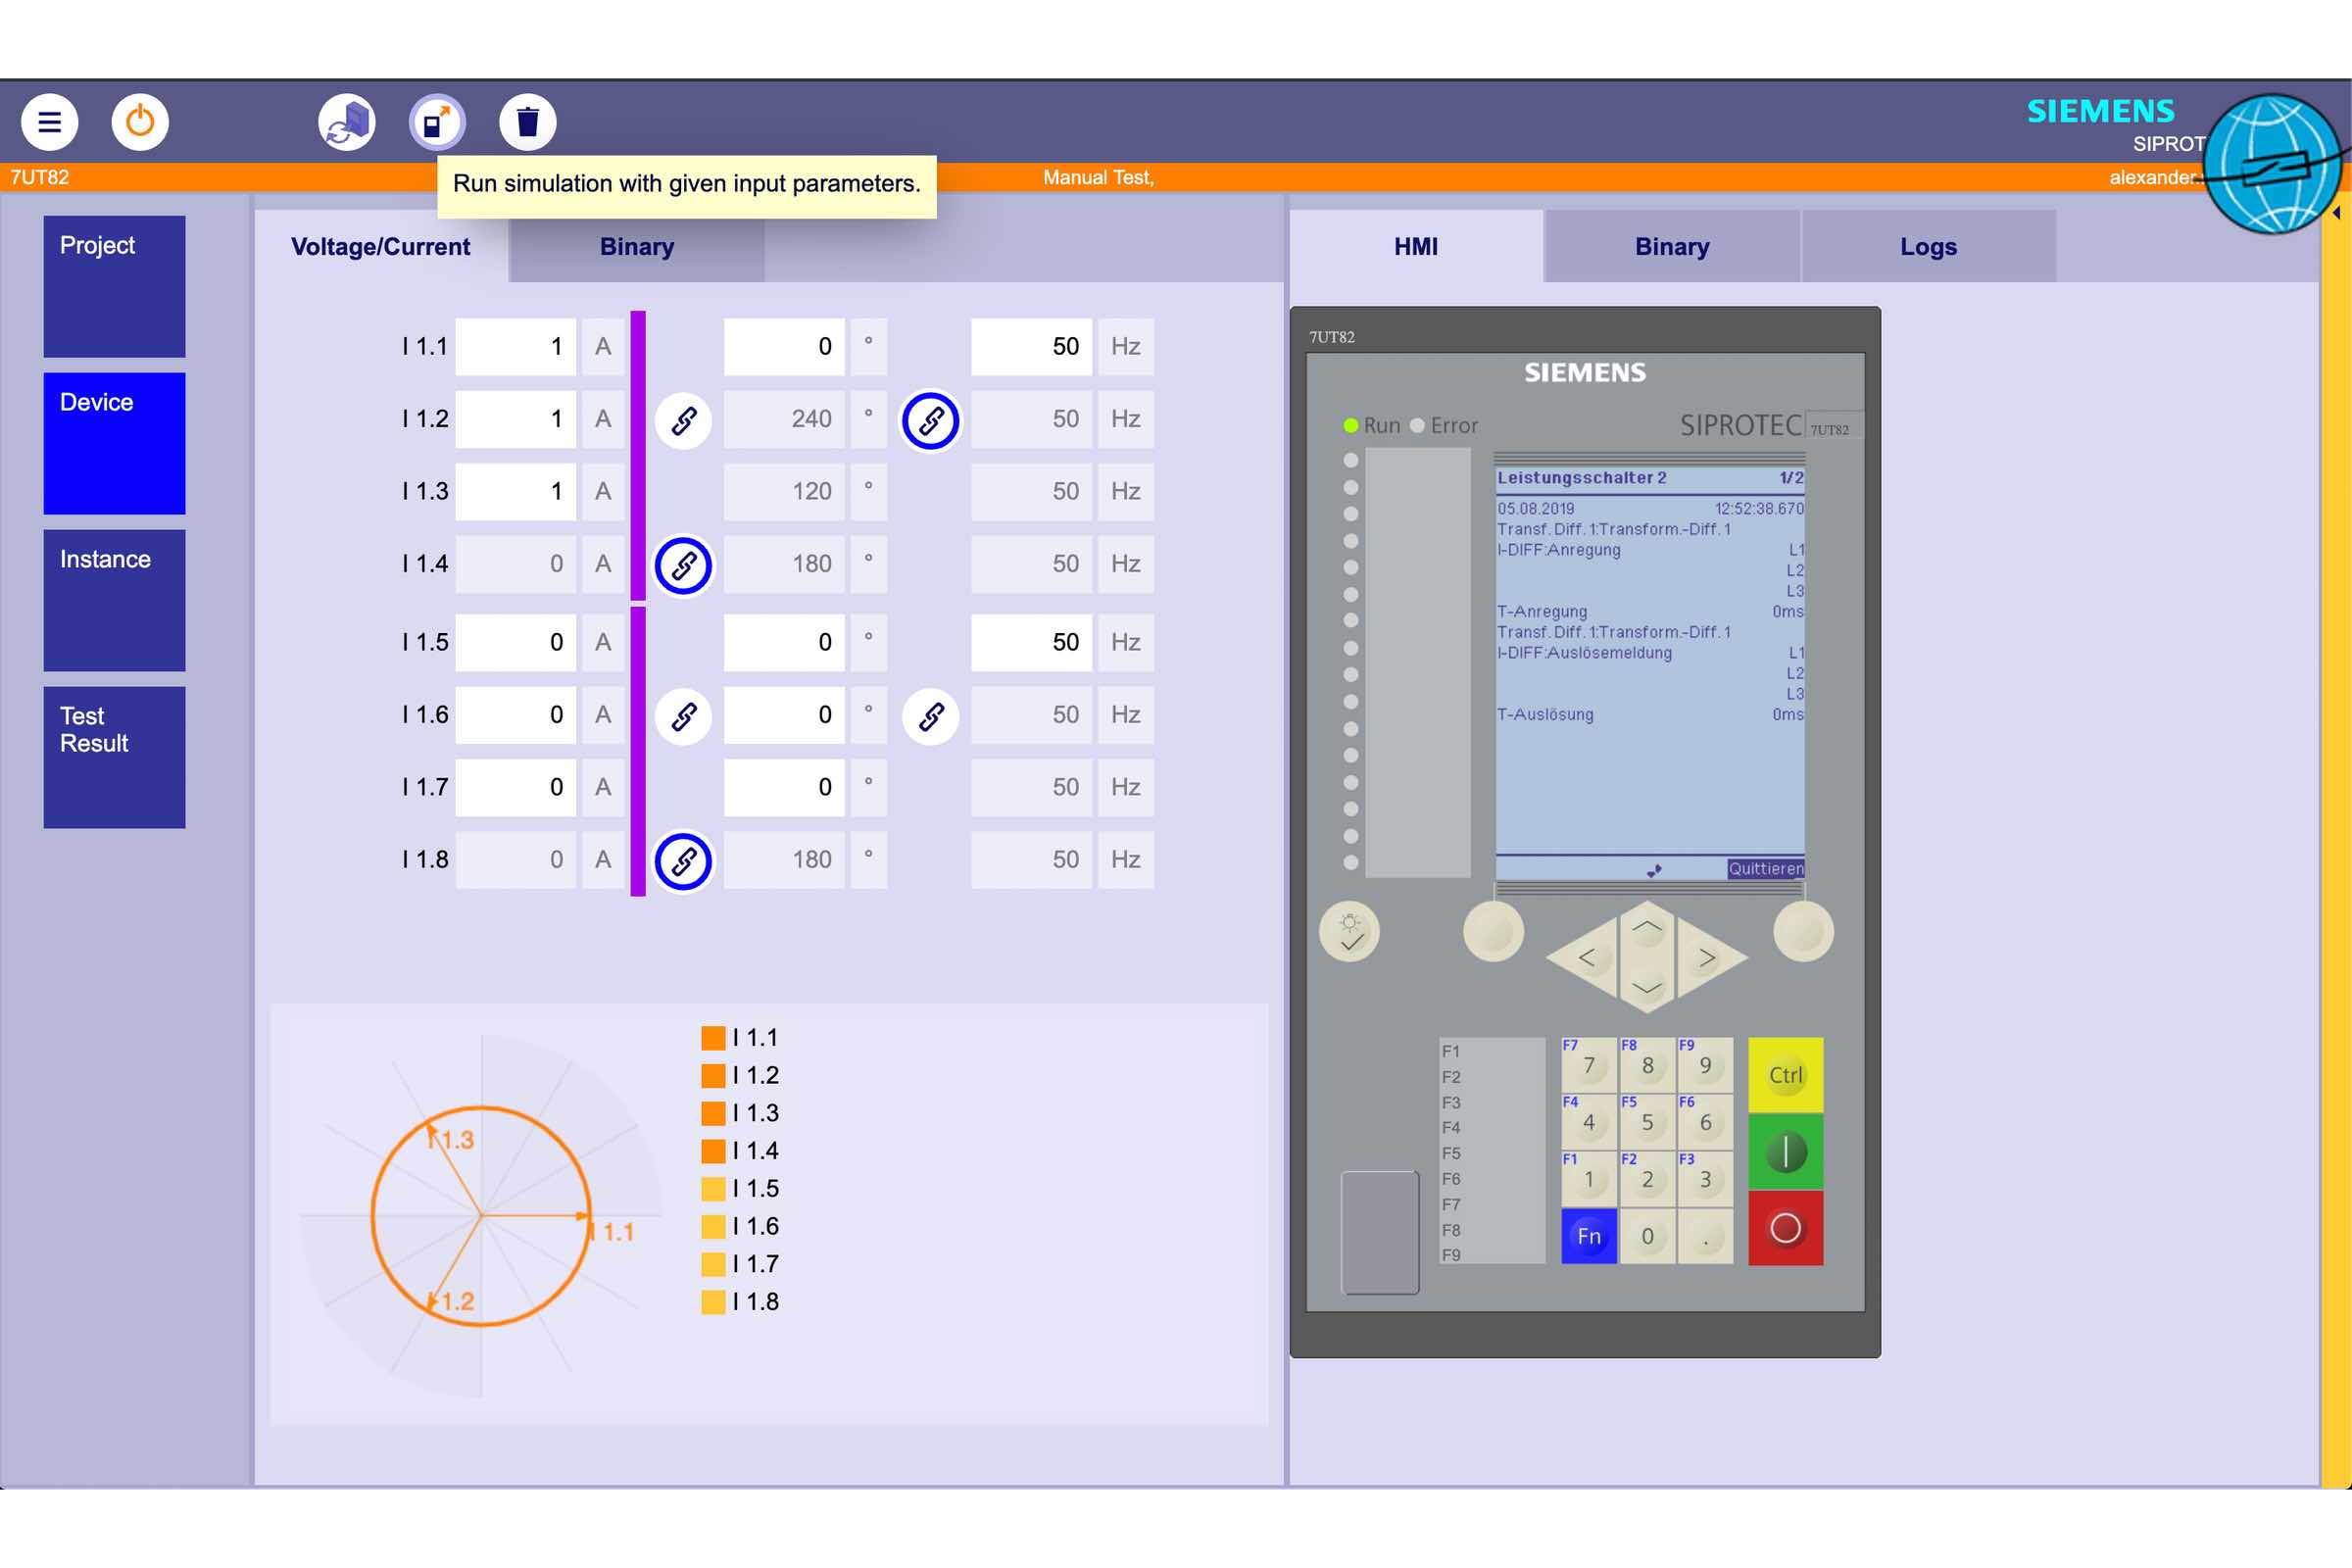This screenshot has width=2352, height=1568.
Task: Open the Binary tab next to Voltage/Current
Action: pos(637,247)
